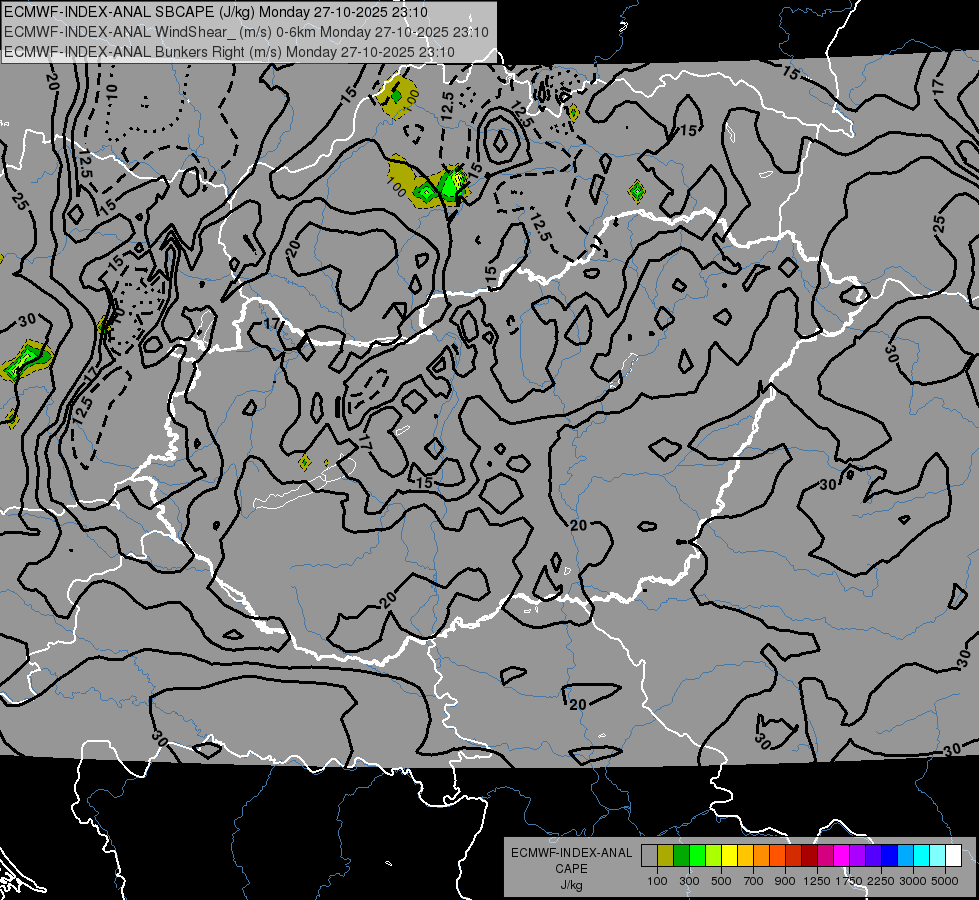Choose the pure yellow legend swatch
The width and height of the screenshot is (979, 900).
pos(729,856)
